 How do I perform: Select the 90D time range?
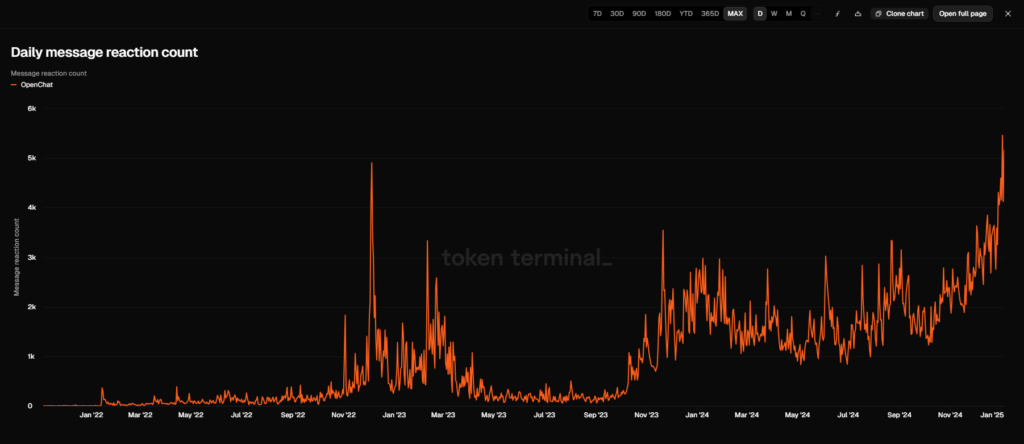[639, 14]
